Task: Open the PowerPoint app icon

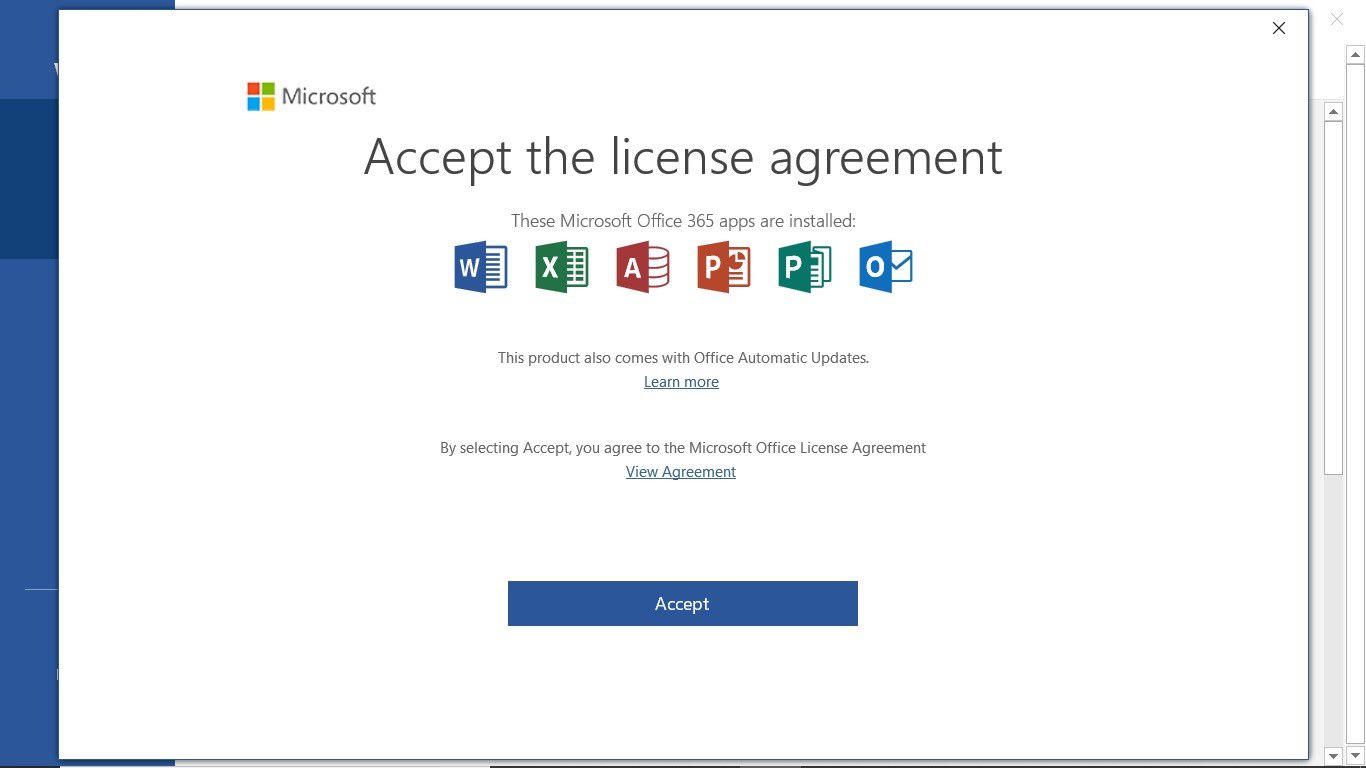Action: pyautogui.click(x=723, y=266)
